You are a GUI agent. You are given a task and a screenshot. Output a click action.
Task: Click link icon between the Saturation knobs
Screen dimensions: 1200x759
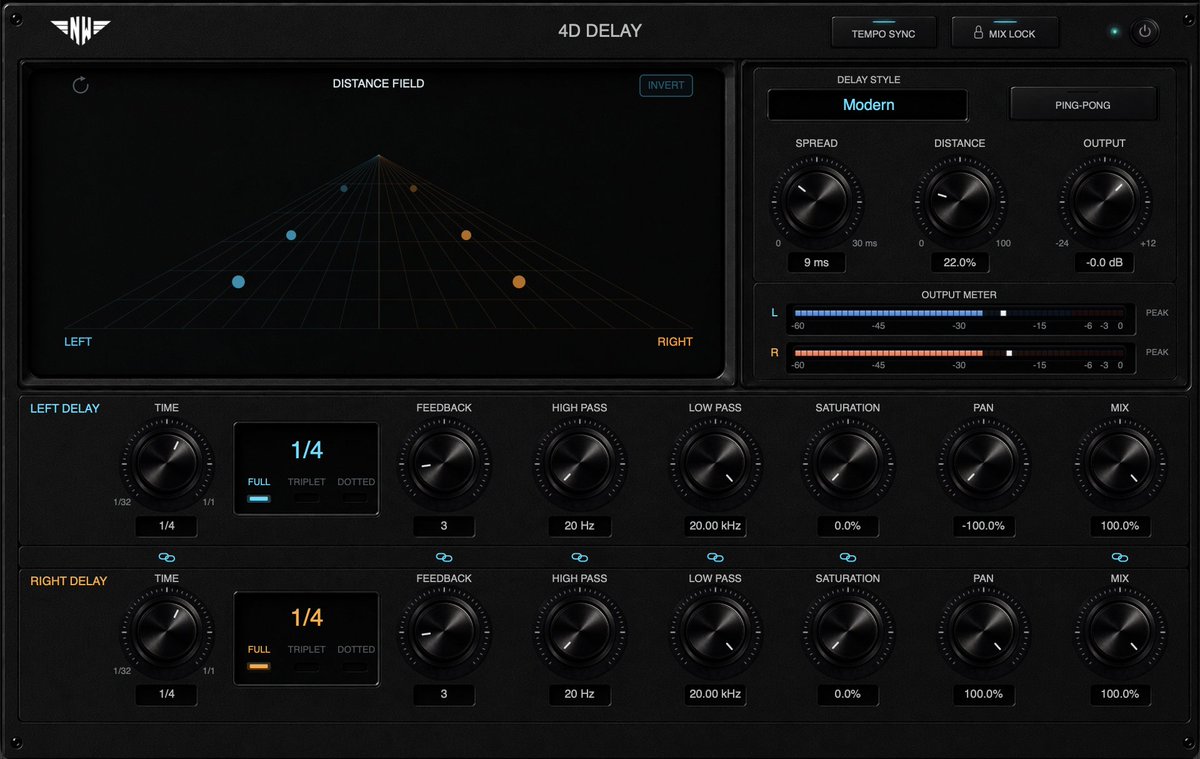pyautogui.click(x=848, y=557)
